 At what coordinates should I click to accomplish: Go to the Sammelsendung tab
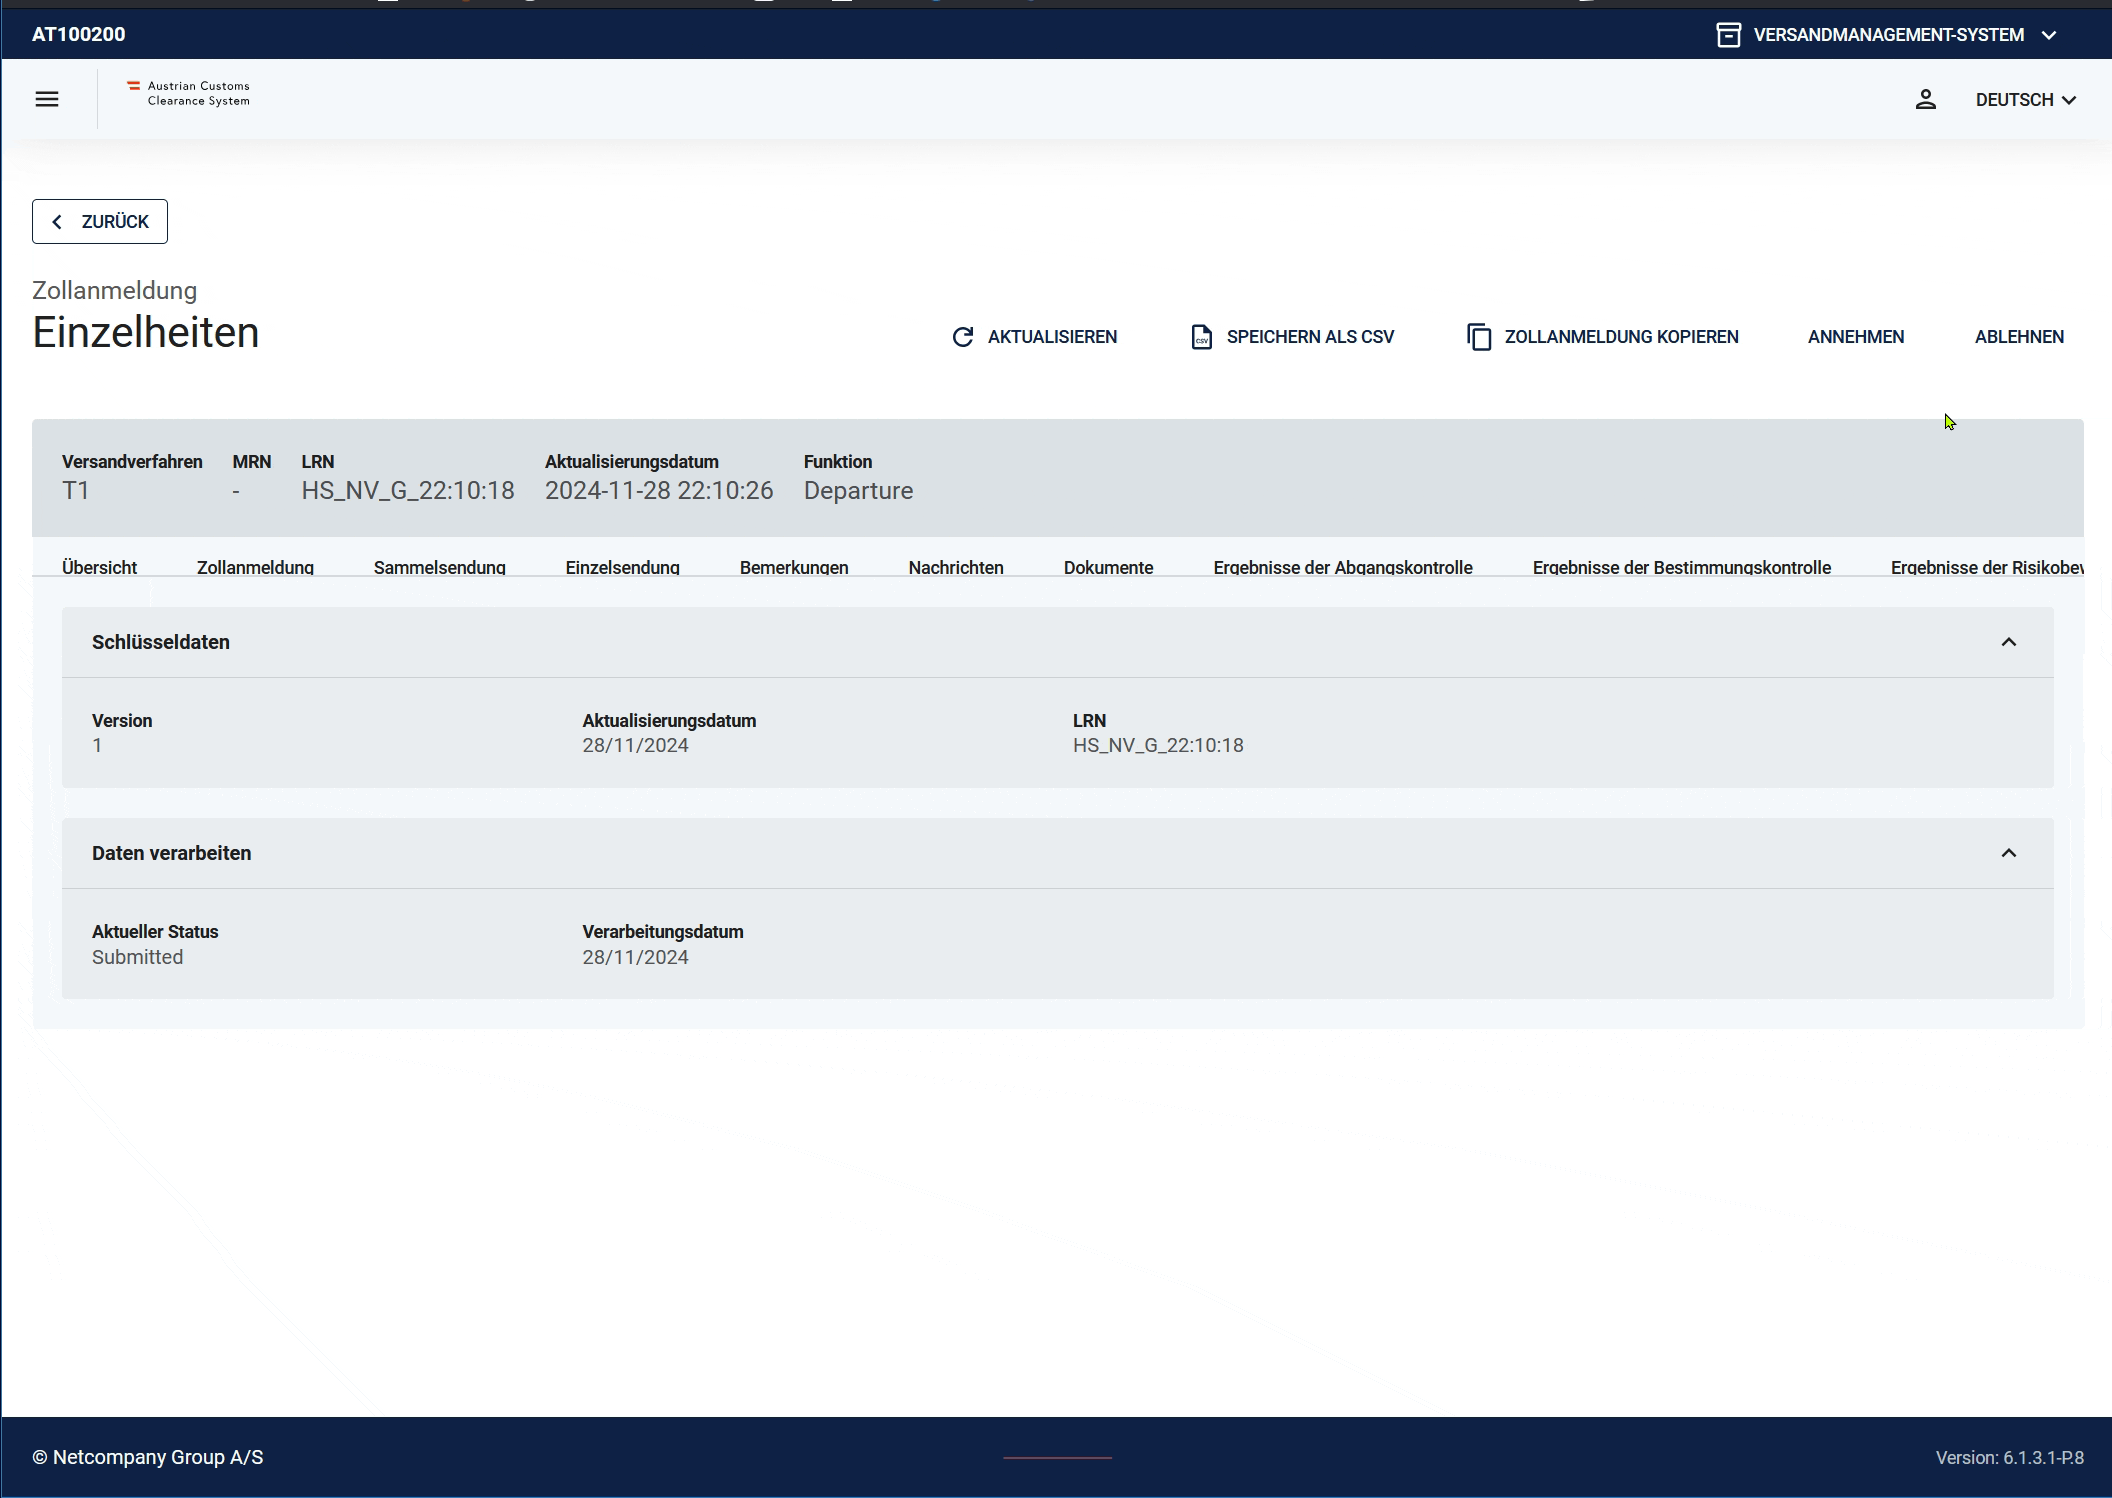(439, 567)
